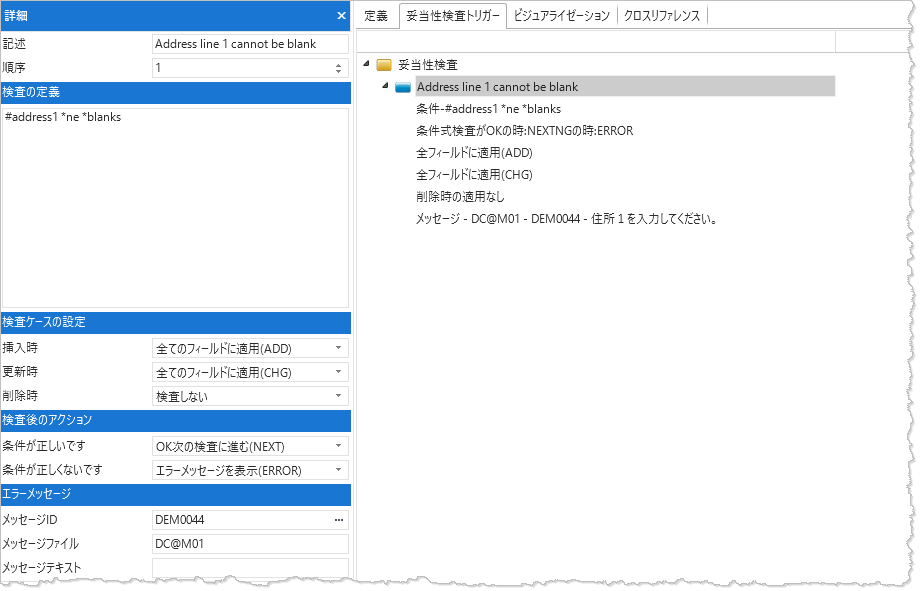Click the 検査の定義 section header
This screenshot has height=591, width=920.
click(175, 93)
